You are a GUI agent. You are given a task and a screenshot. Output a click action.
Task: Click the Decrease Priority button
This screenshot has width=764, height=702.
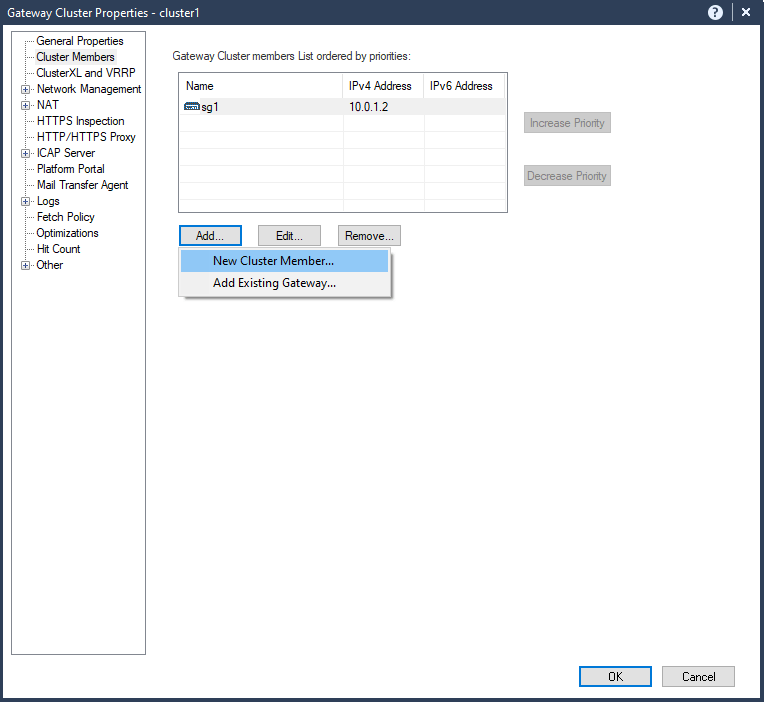(x=567, y=176)
